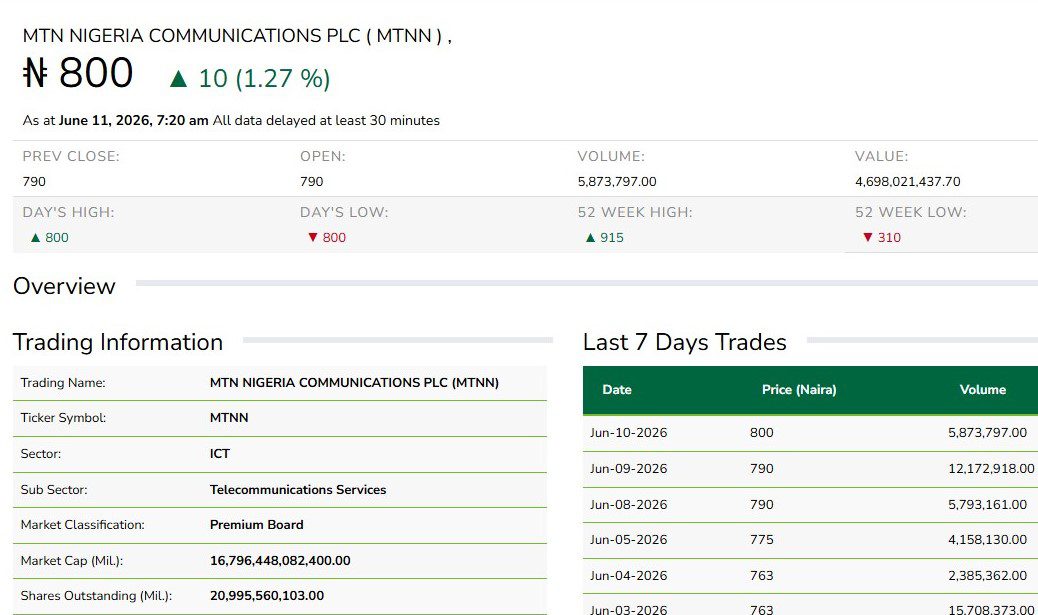Viewport: 1038px width, 615px height.
Task: Click the green arrow beside 52 Week High 915
Action: (590, 238)
